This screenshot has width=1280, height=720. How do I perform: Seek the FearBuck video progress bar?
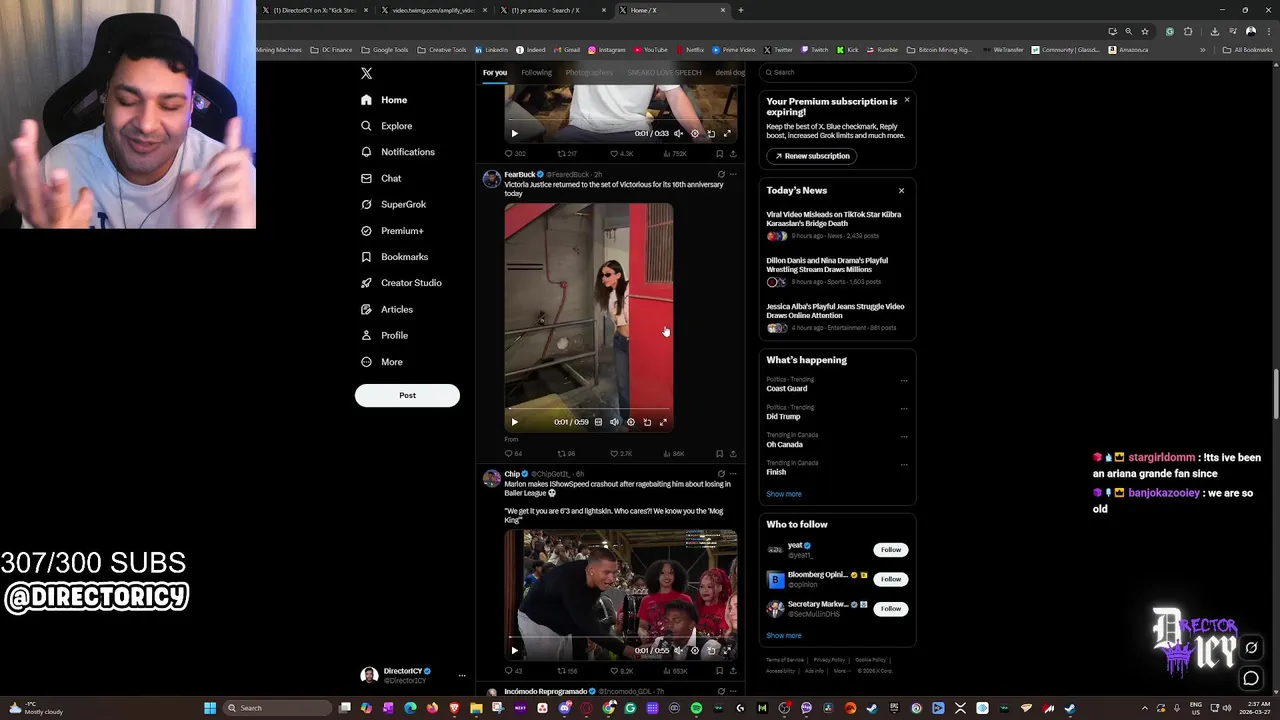[x=588, y=409]
